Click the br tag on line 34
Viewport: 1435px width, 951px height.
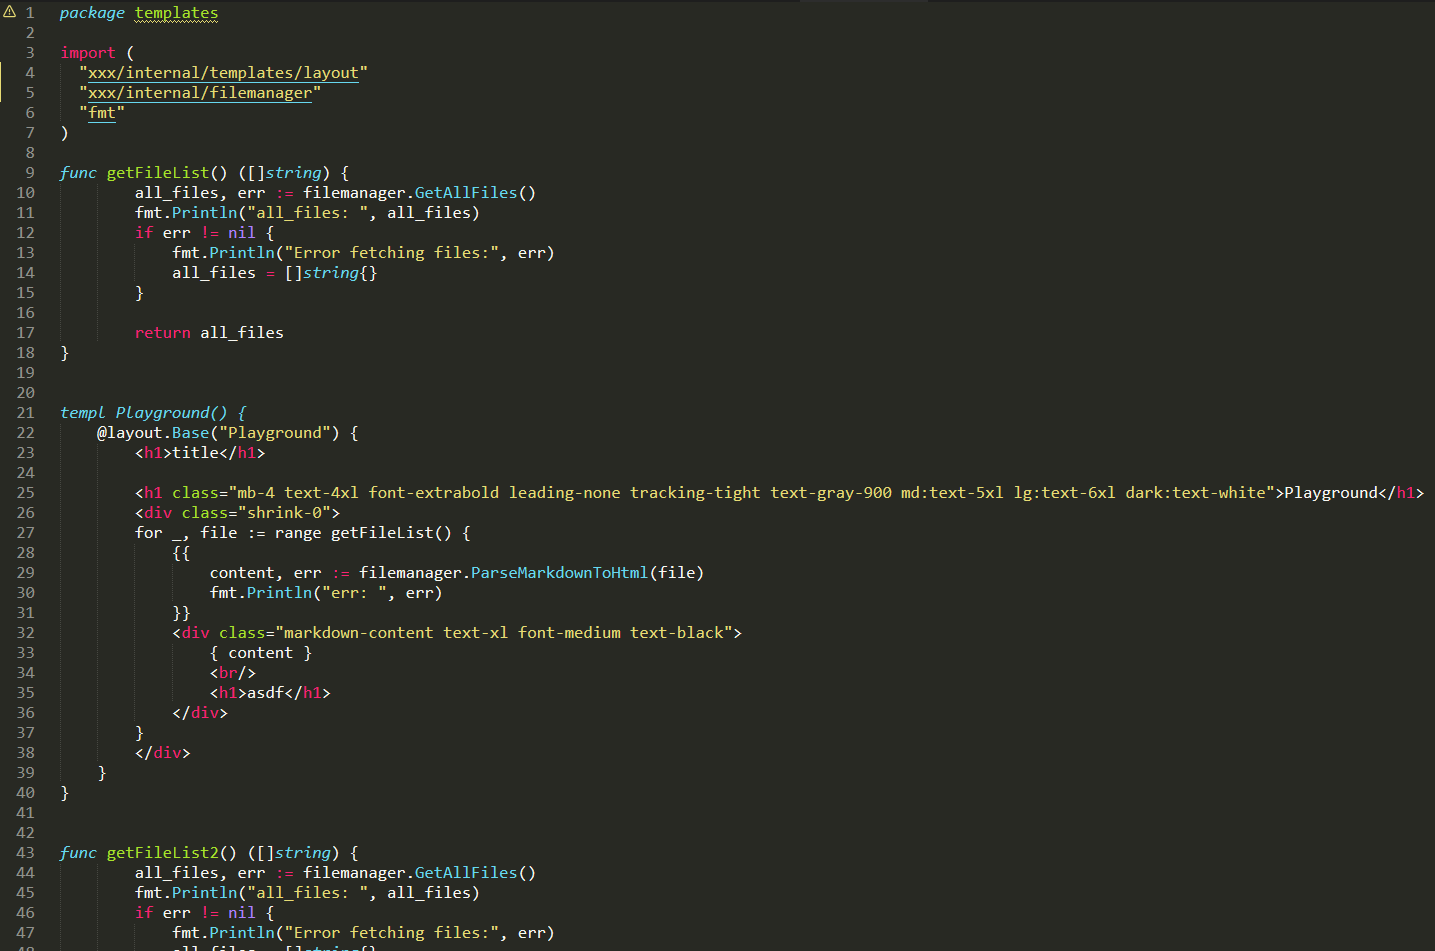(x=233, y=673)
